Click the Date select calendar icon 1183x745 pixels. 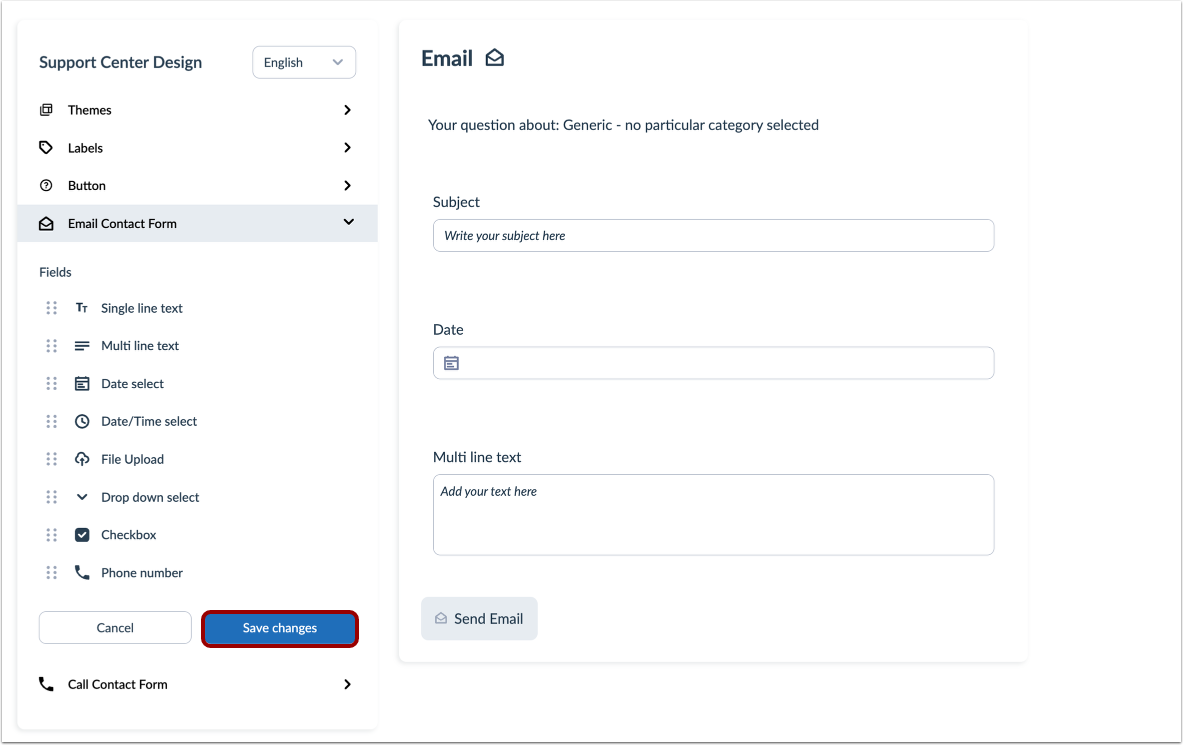point(81,383)
